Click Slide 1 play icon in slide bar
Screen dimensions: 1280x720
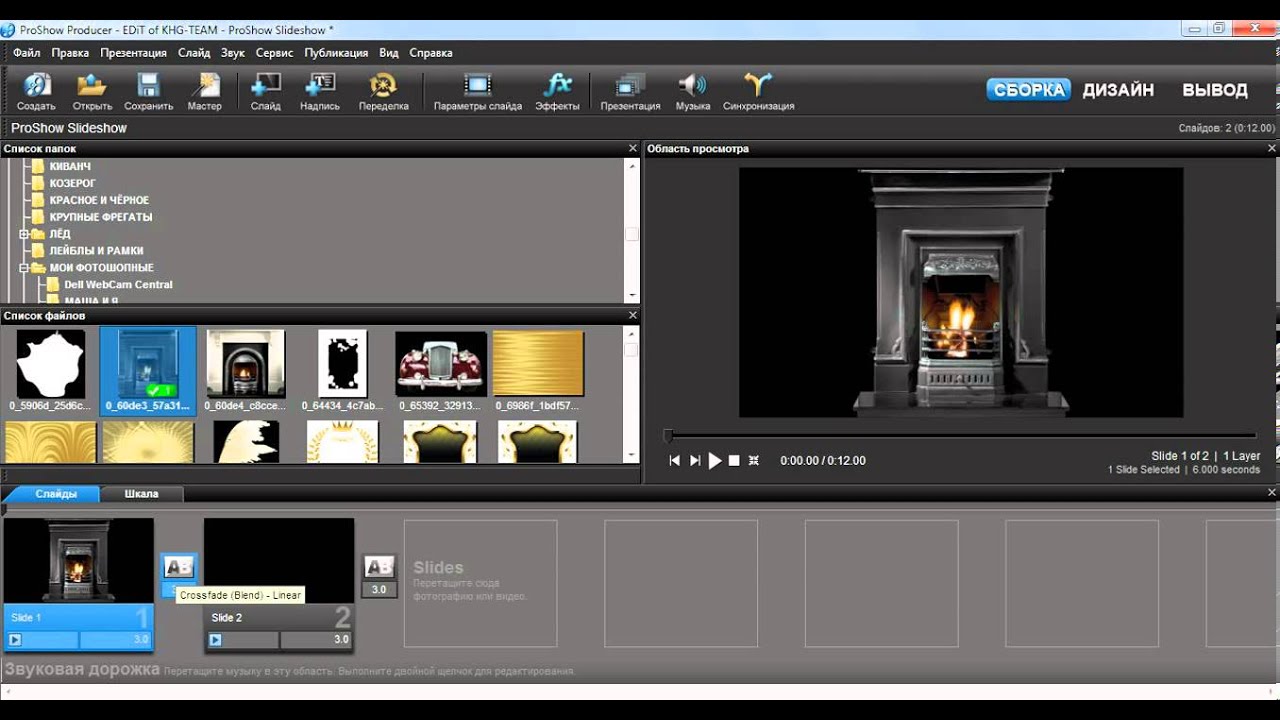coord(15,640)
